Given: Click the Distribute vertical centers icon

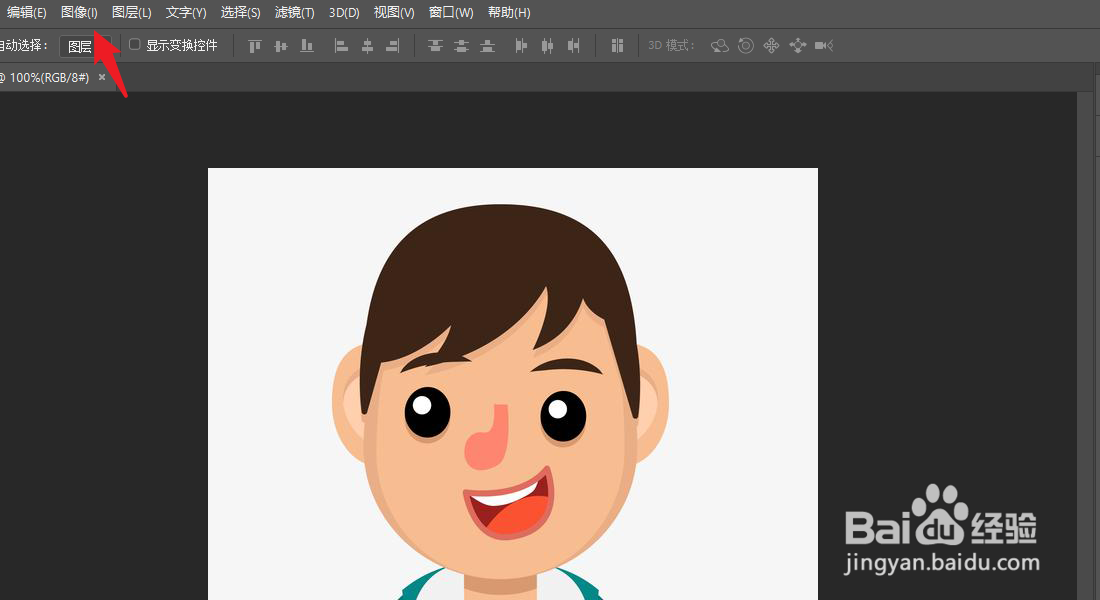Looking at the screenshot, I should (x=461, y=46).
